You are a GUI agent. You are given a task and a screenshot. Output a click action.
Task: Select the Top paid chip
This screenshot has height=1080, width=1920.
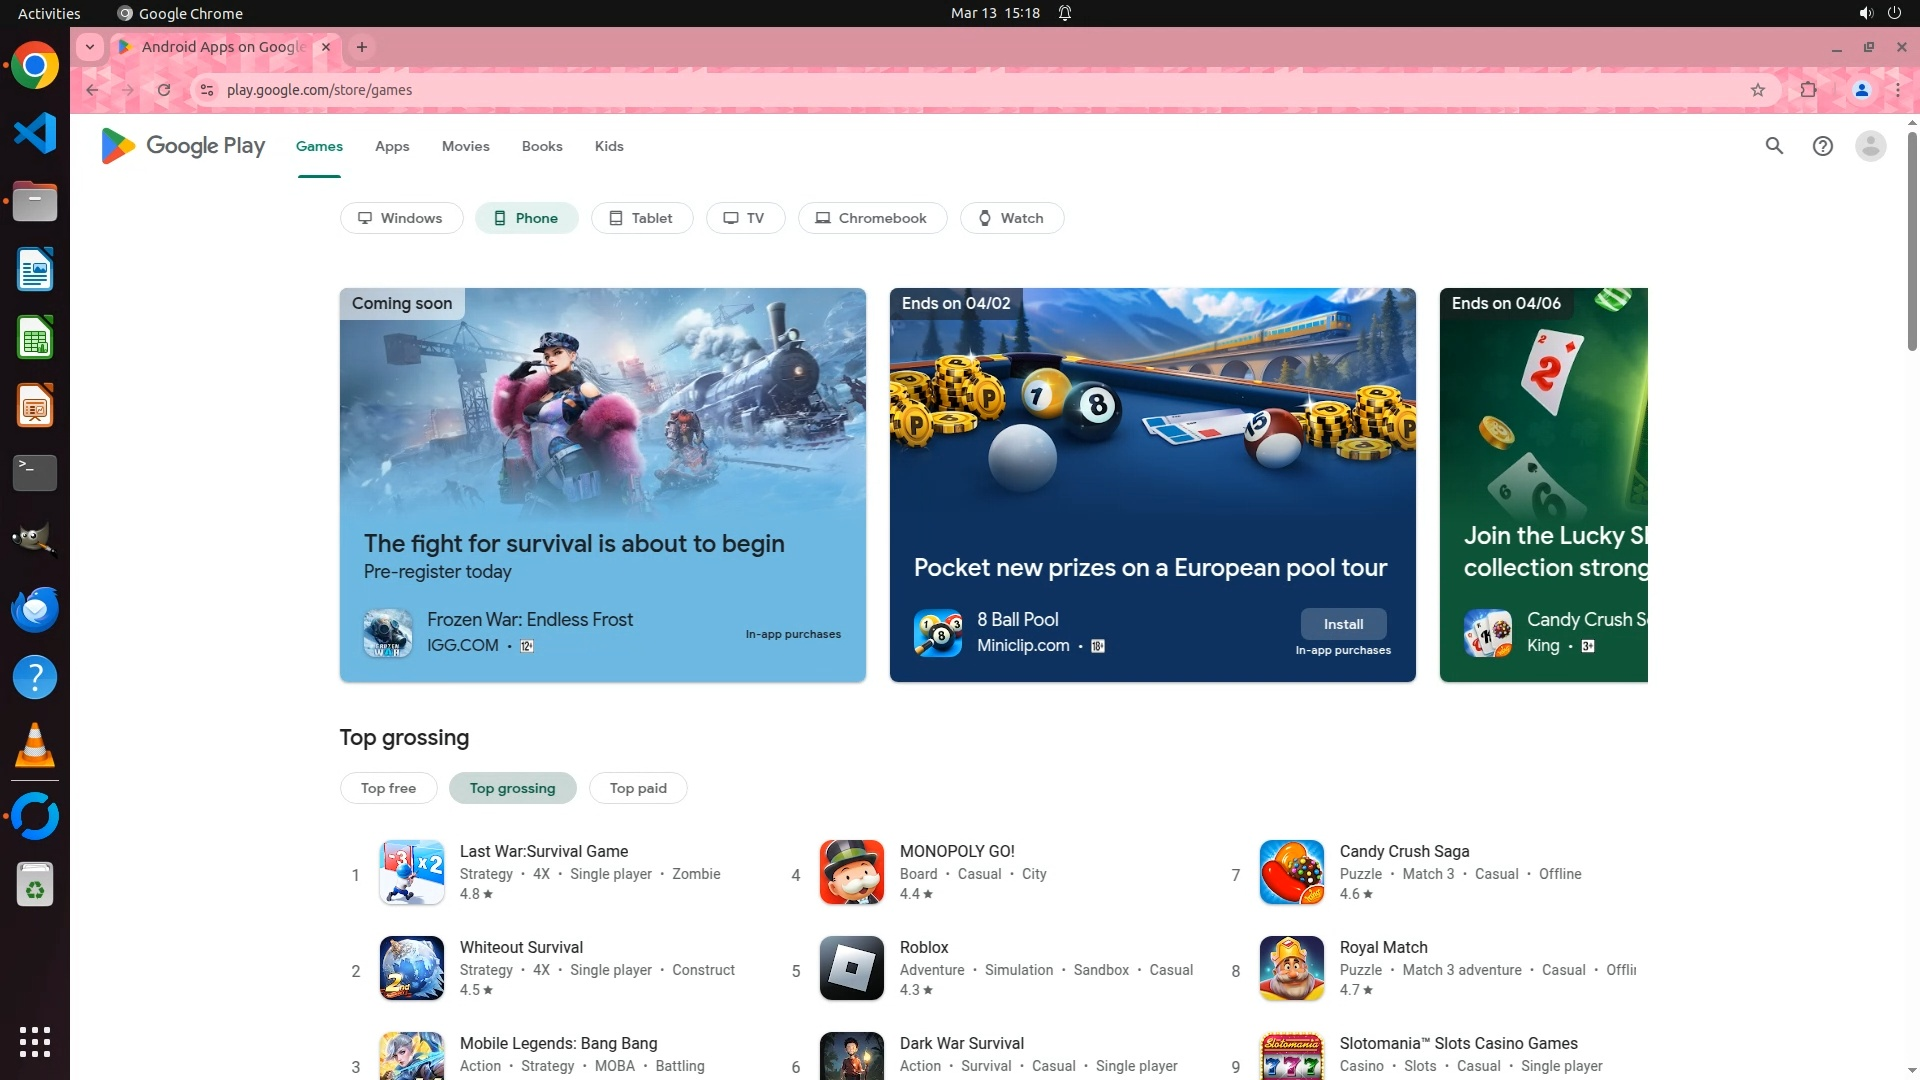pyautogui.click(x=638, y=788)
